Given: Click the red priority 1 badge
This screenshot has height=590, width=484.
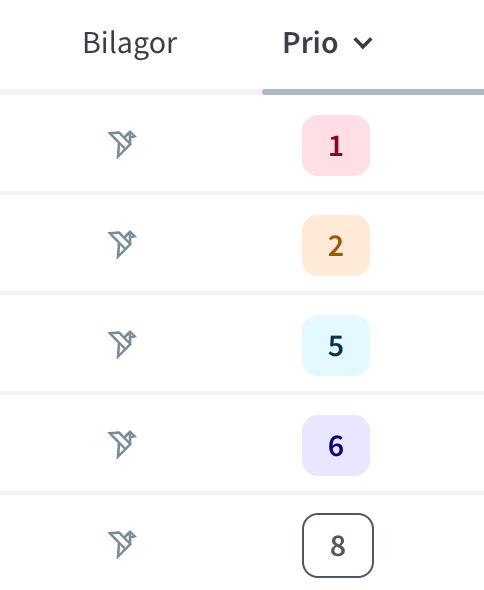Looking at the screenshot, I should (336, 145).
